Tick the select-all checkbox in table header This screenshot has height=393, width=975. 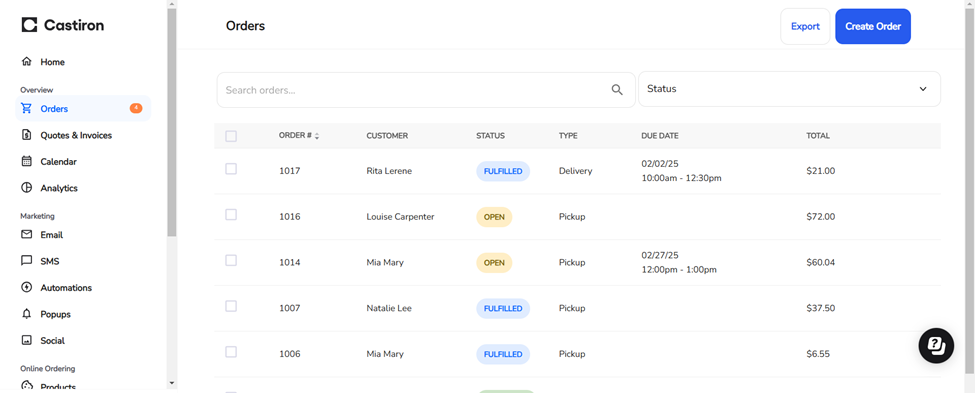pyautogui.click(x=231, y=136)
